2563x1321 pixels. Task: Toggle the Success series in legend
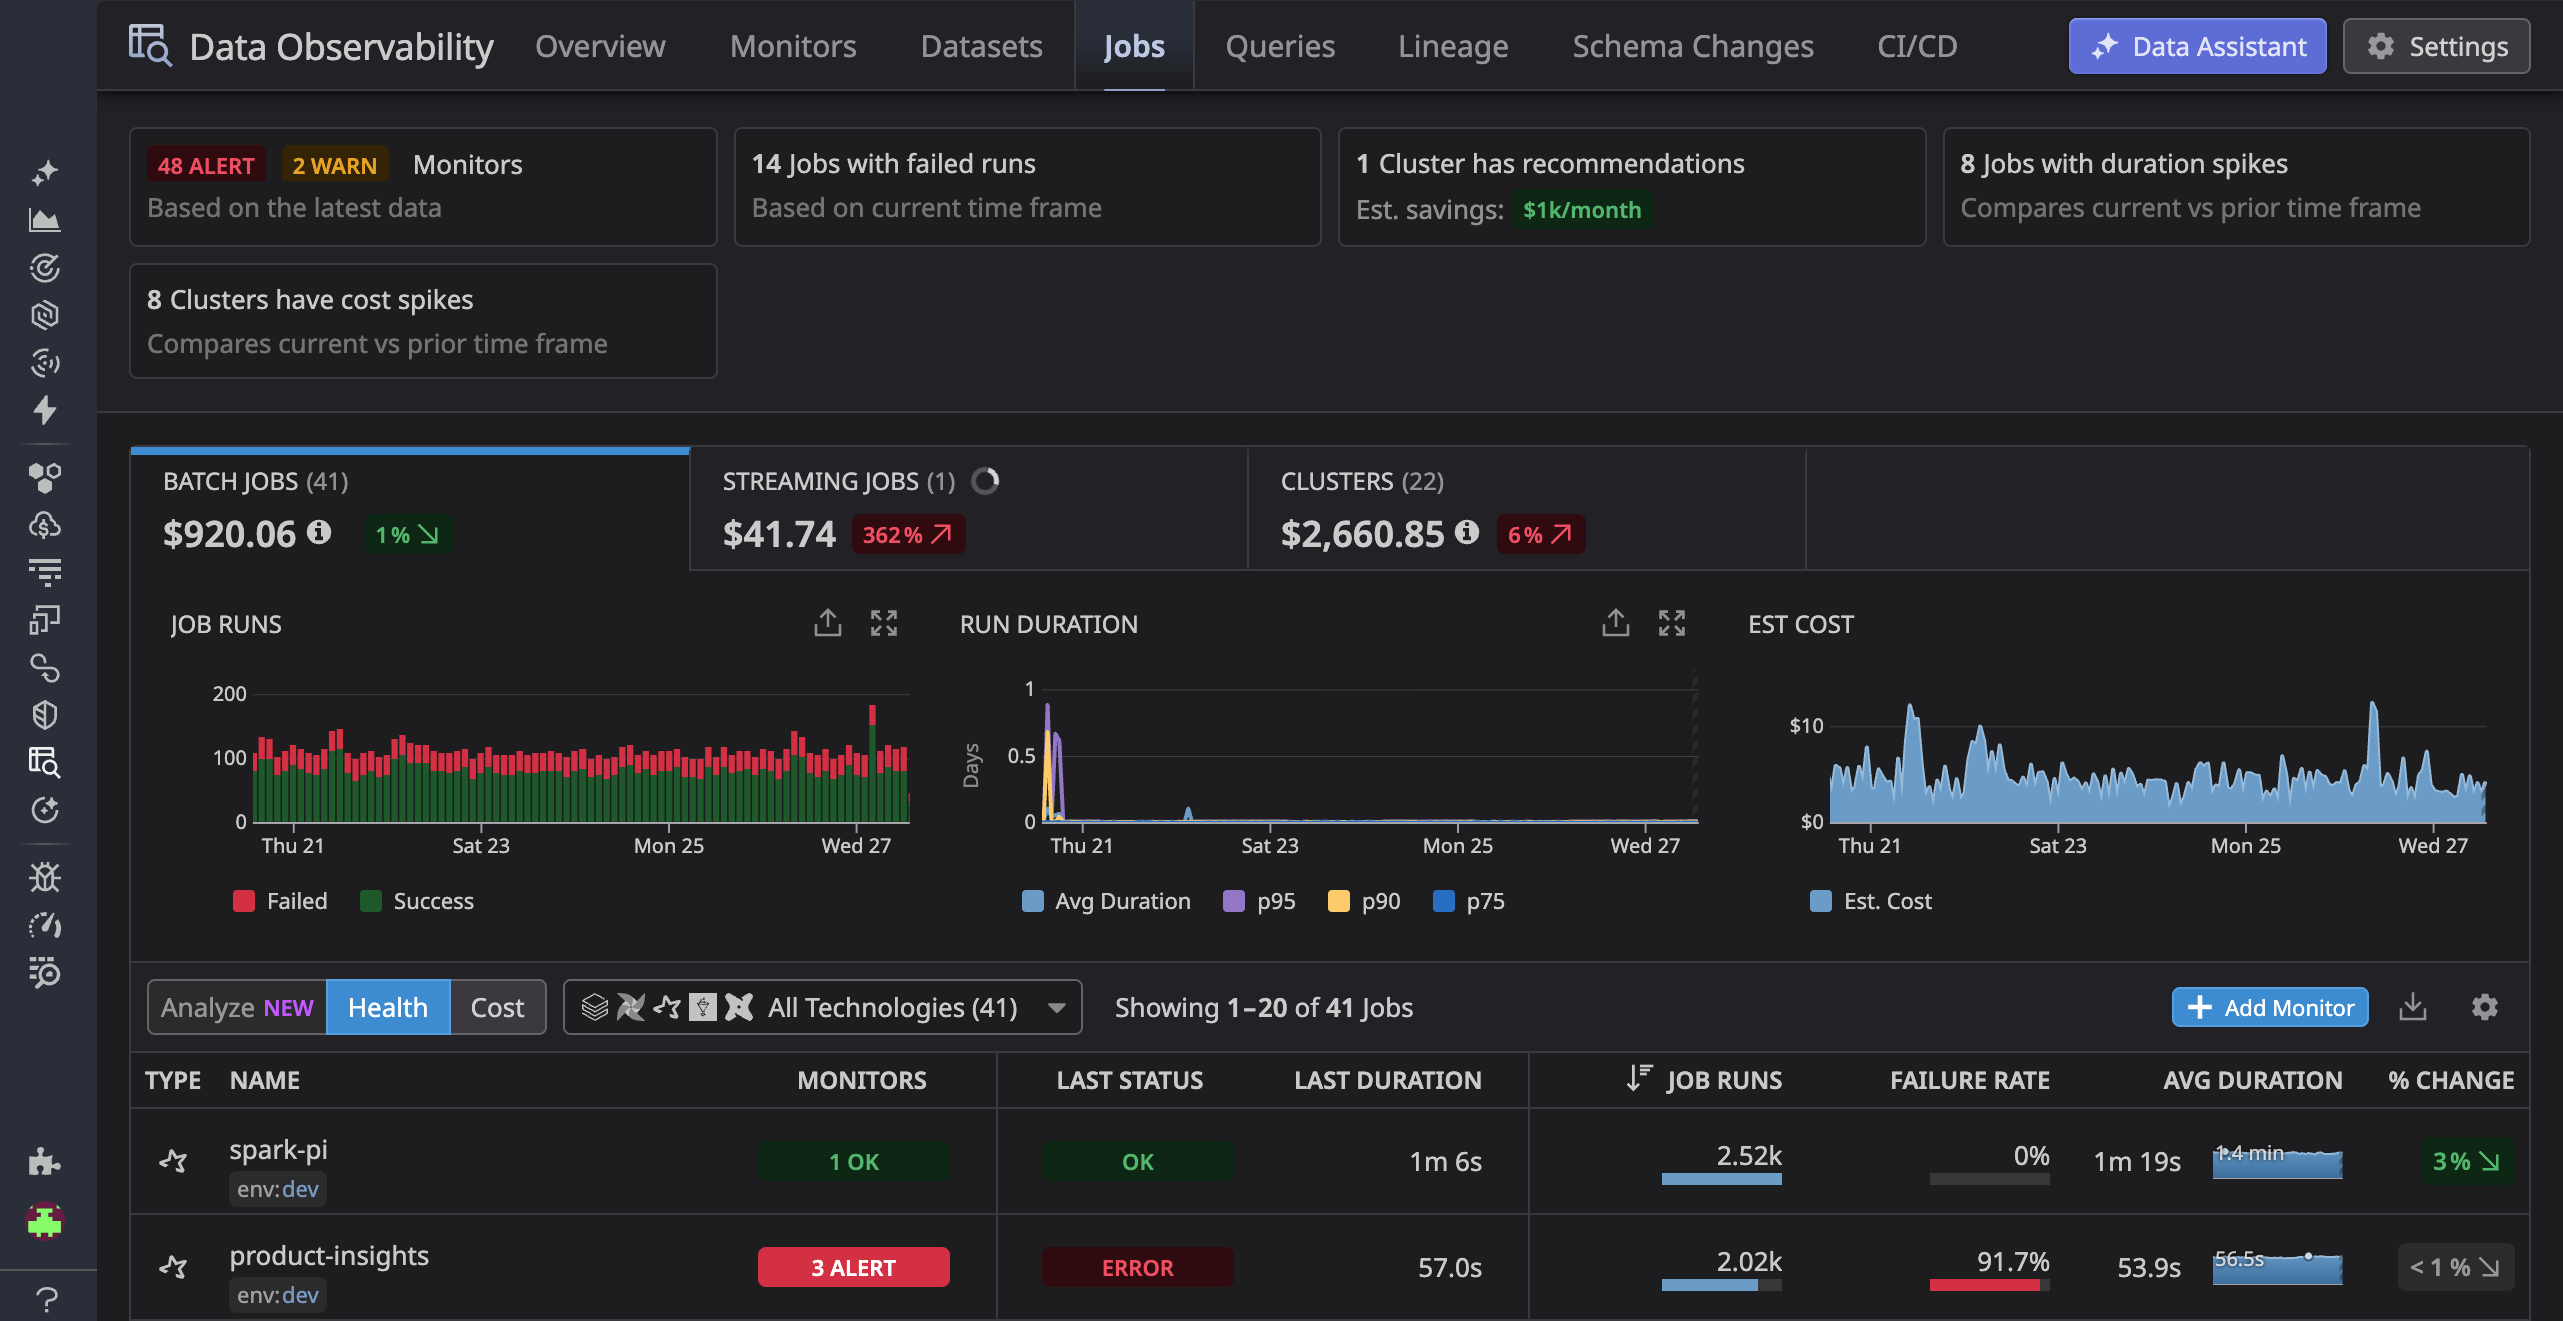pyautogui.click(x=416, y=901)
